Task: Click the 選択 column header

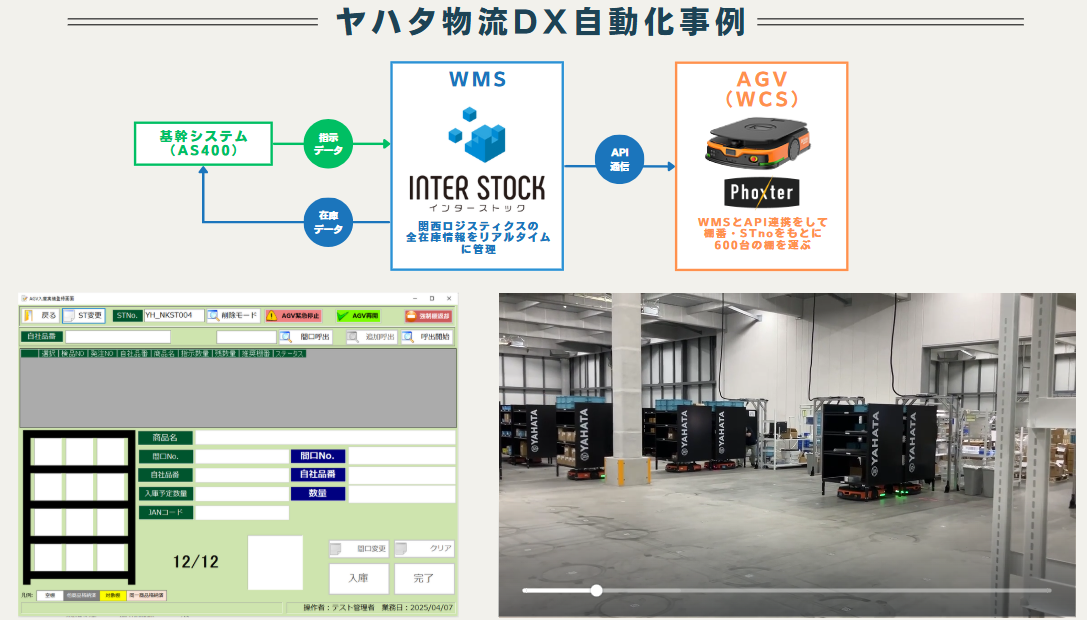Action: tap(48, 354)
